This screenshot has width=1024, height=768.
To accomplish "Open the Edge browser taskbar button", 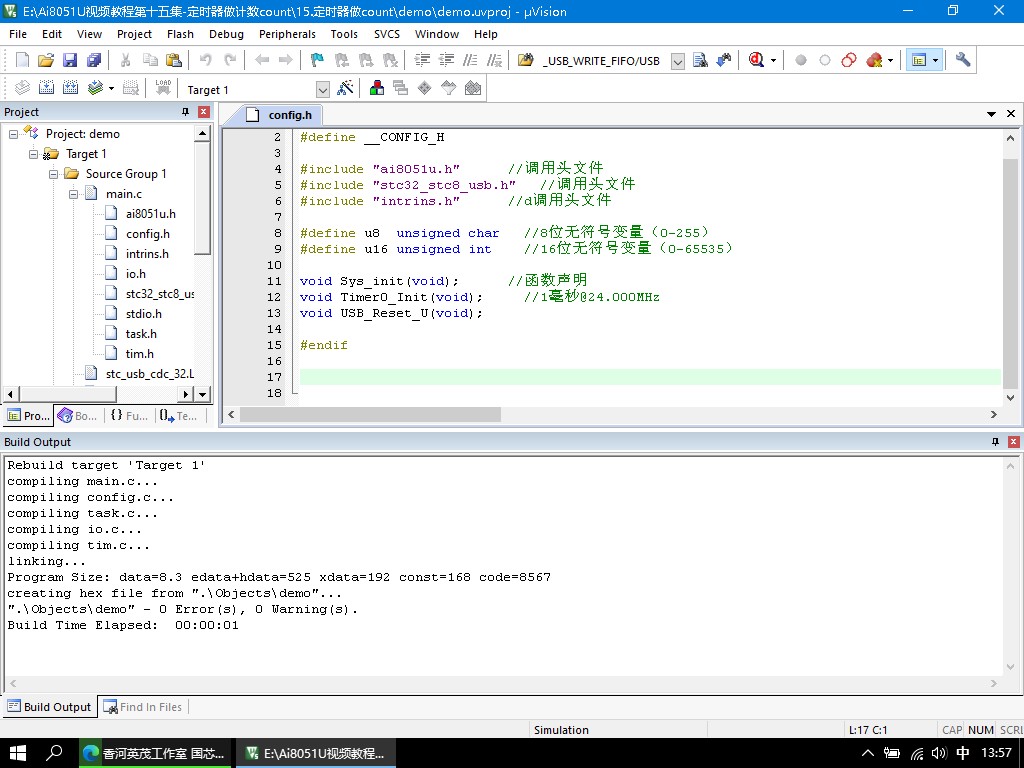I will [155, 753].
